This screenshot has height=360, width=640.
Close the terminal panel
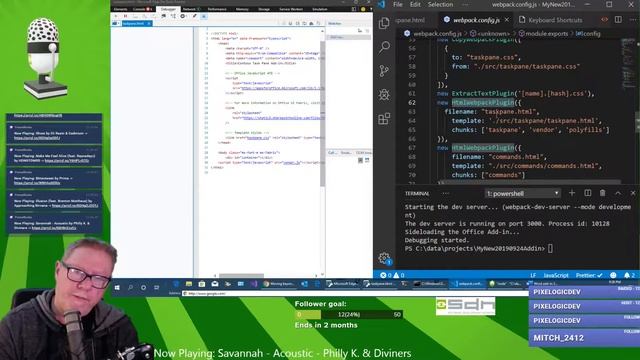pos(633,193)
